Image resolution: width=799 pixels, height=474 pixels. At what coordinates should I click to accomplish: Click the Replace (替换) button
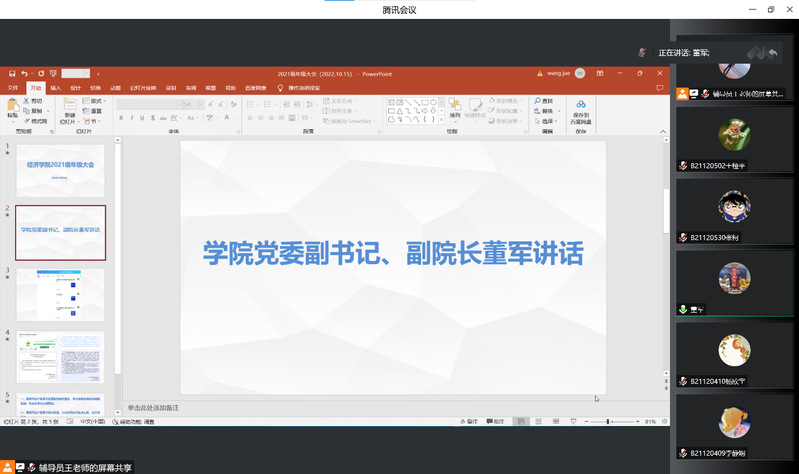click(x=546, y=111)
